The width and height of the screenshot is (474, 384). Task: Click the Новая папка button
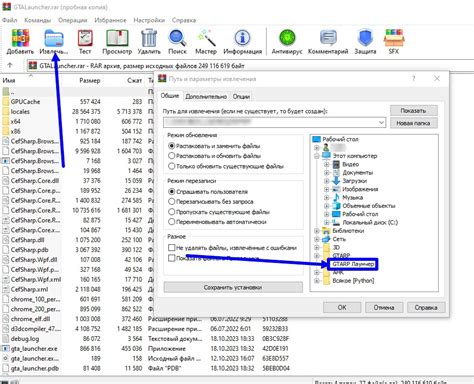coord(413,123)
